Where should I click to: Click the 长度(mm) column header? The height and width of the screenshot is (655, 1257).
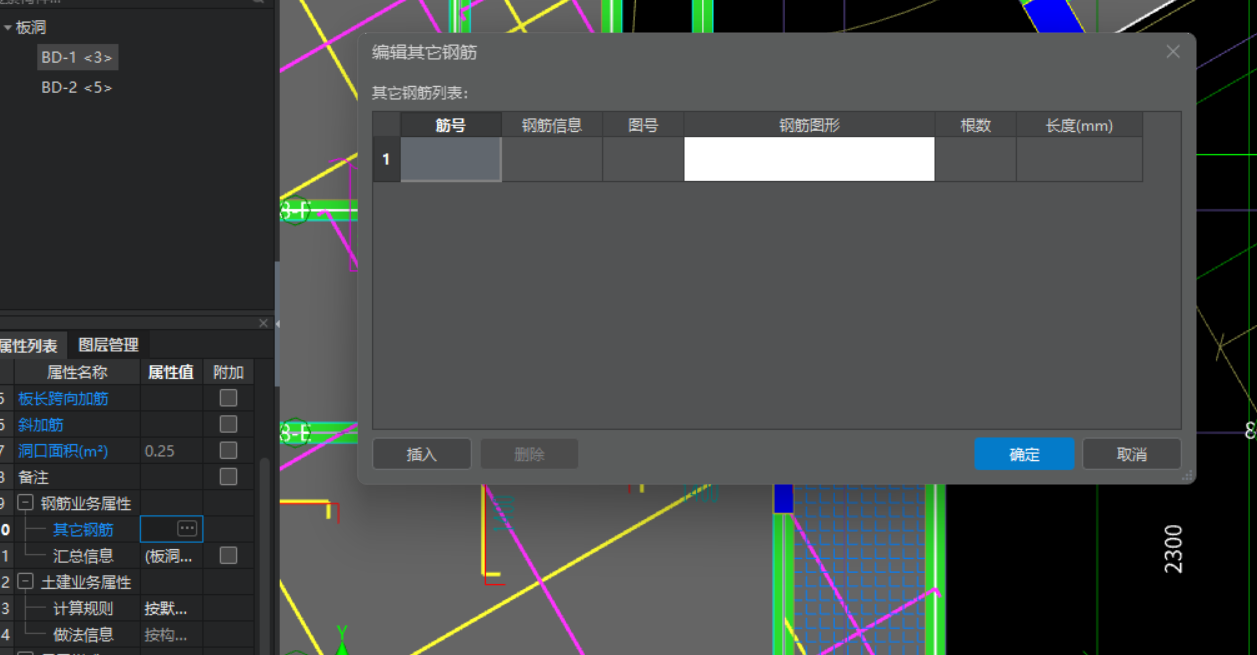point(1079,125)
